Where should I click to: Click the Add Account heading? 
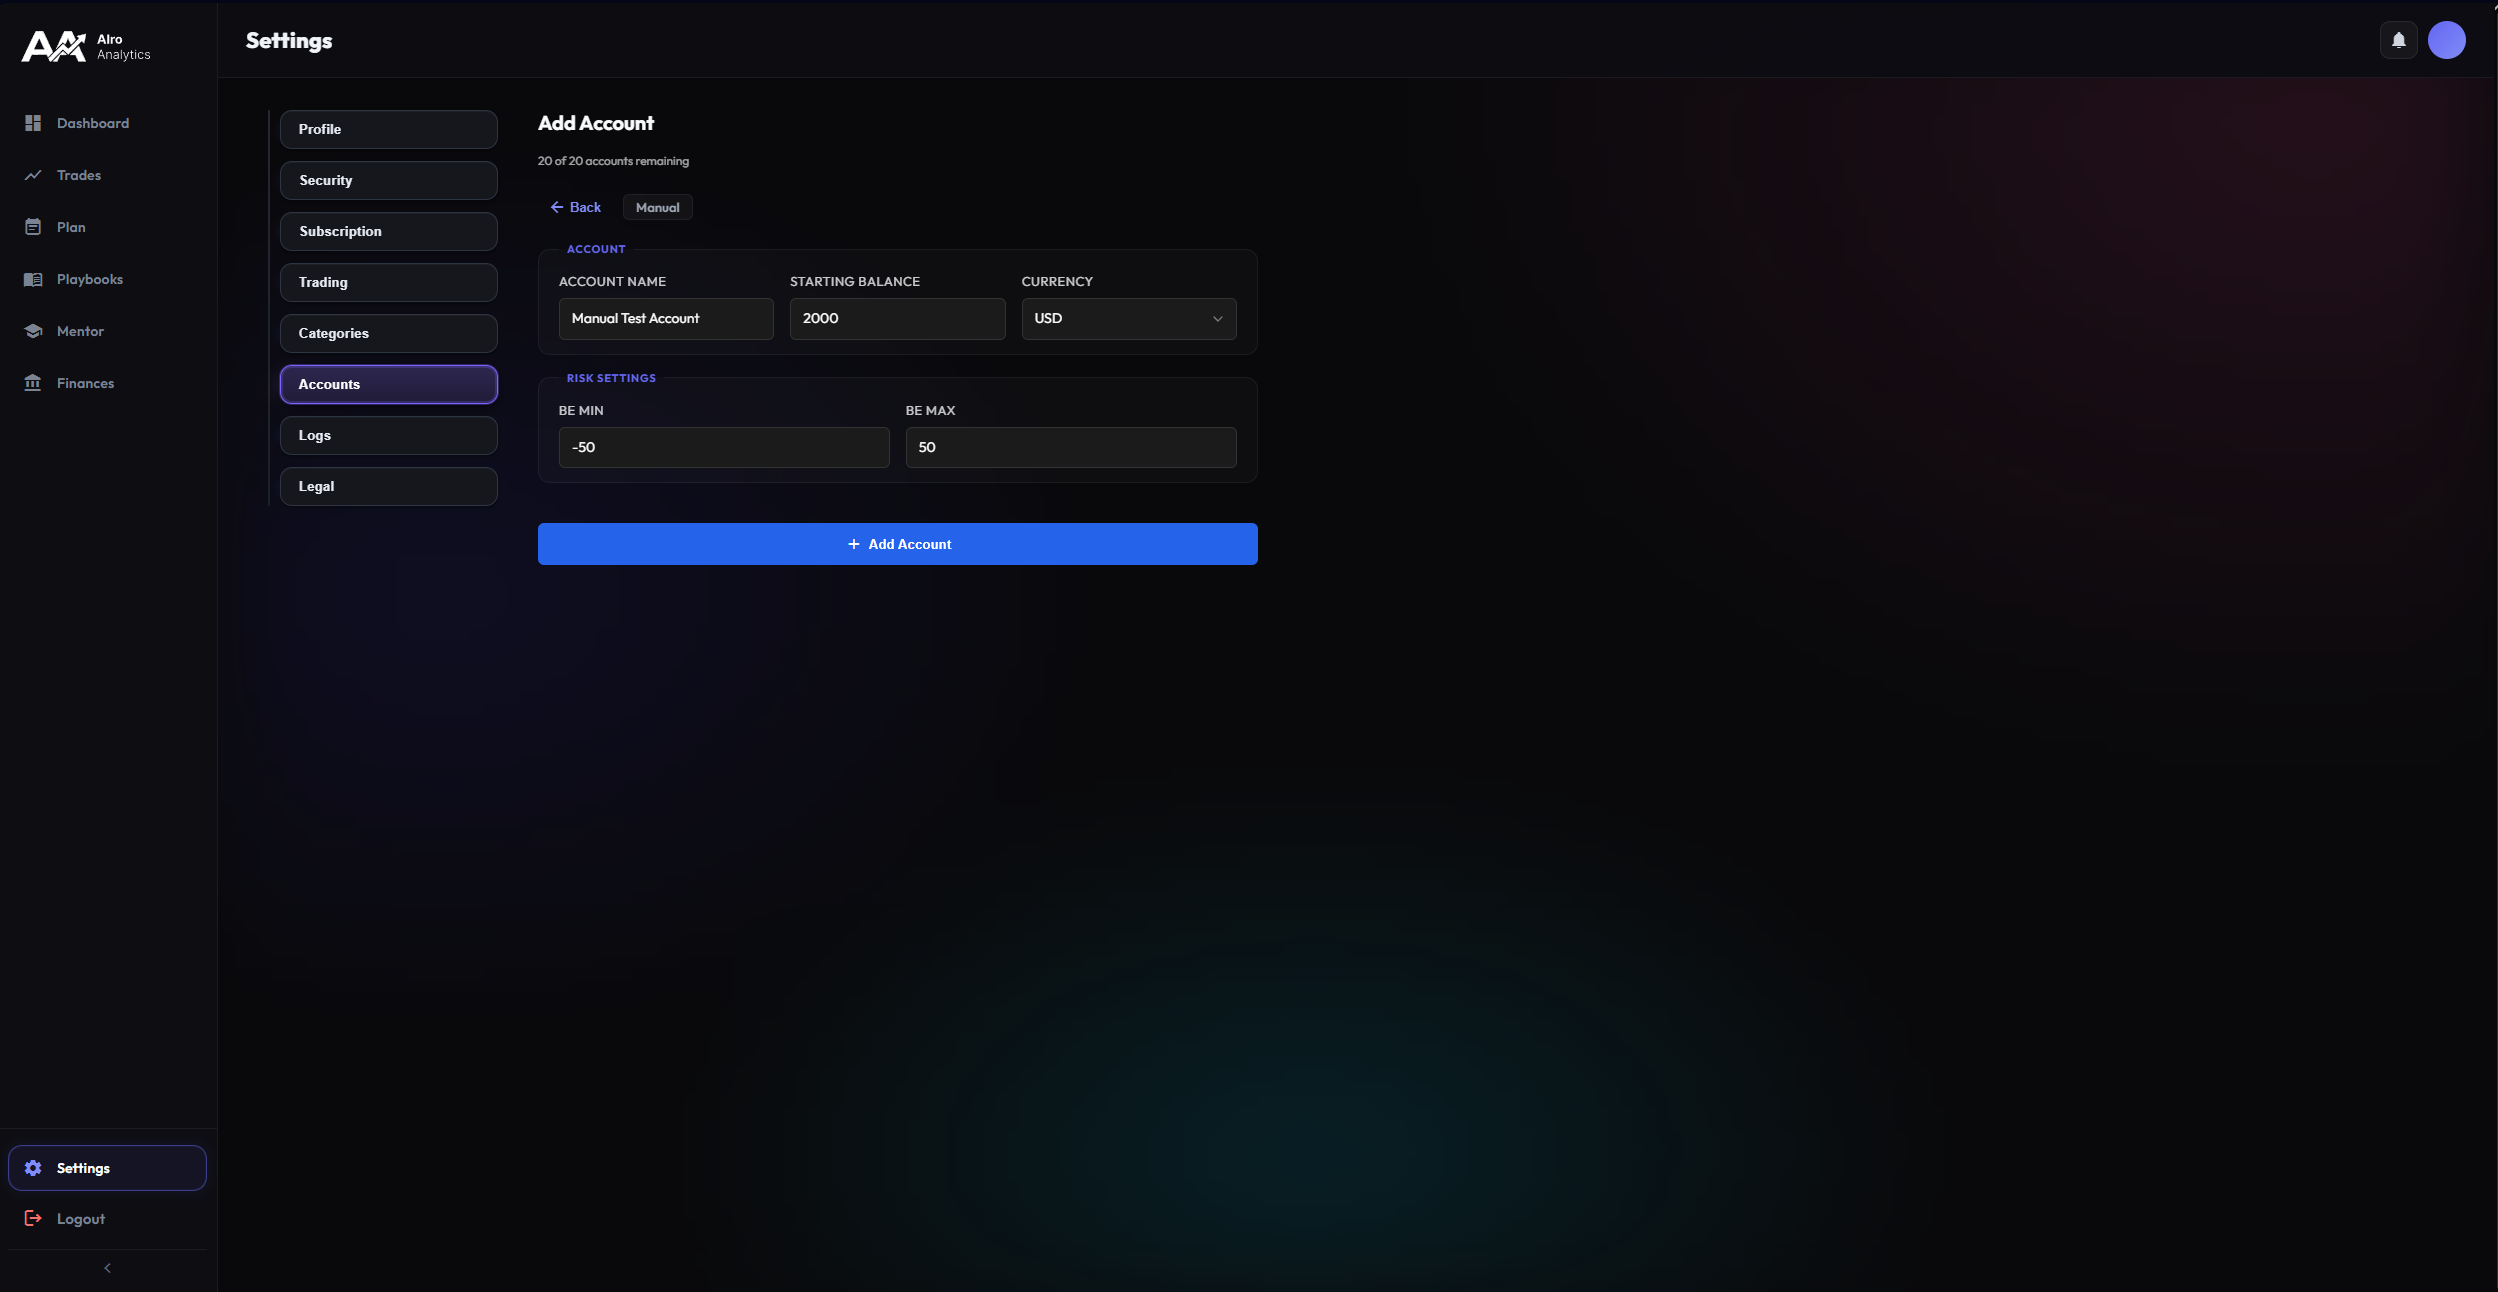tap(596, 123)
